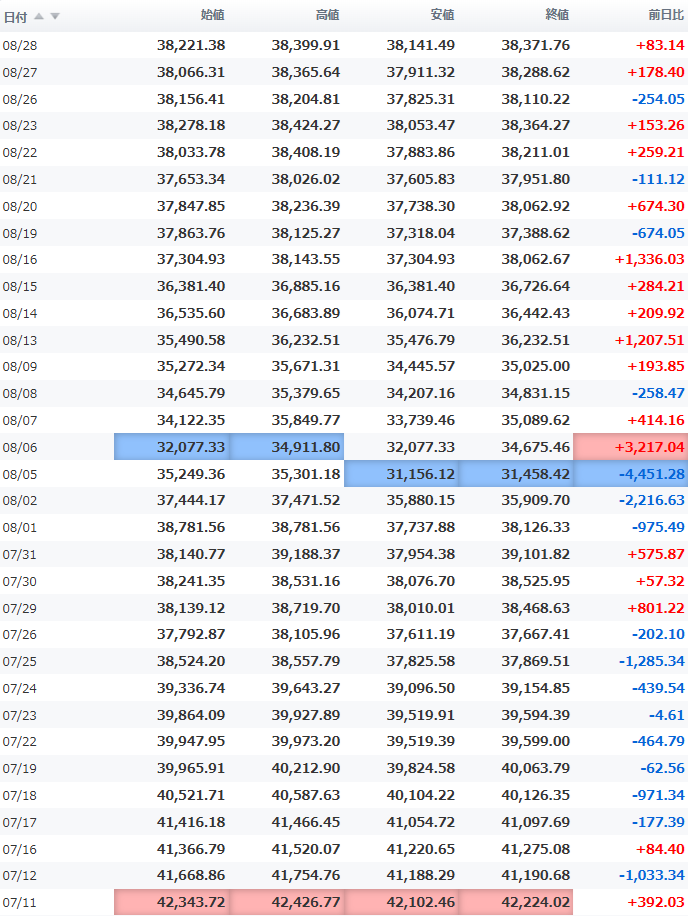Select the change value +83.14
This screenshot has height=916, width=688.
[660, 45]
